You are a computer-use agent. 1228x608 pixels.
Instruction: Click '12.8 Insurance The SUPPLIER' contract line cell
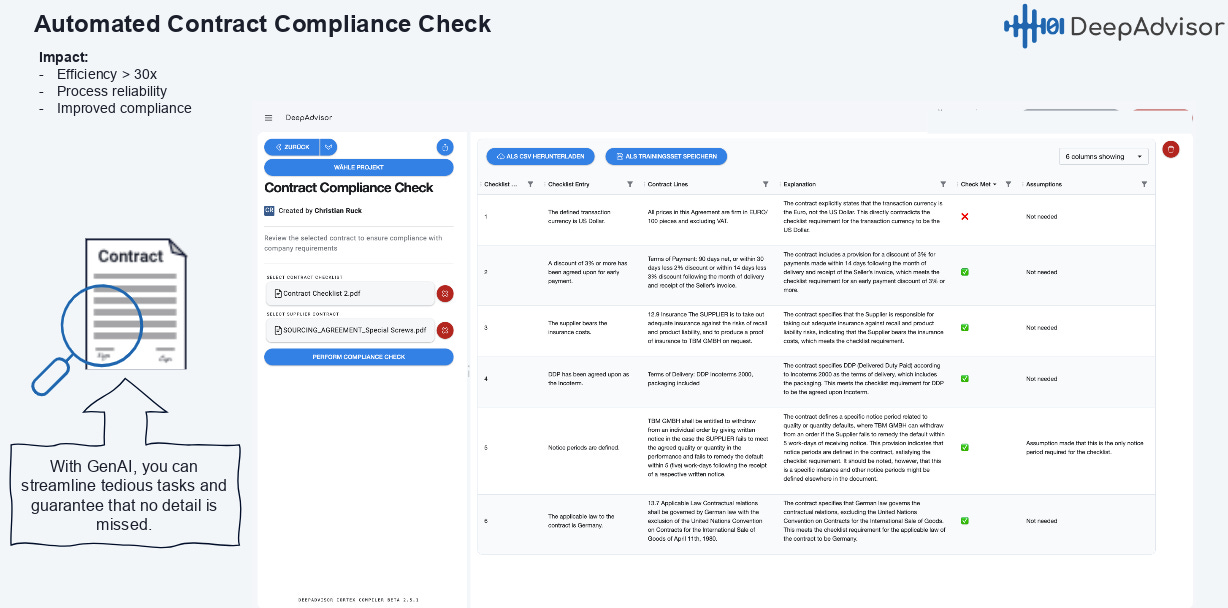tap(706, 327)
